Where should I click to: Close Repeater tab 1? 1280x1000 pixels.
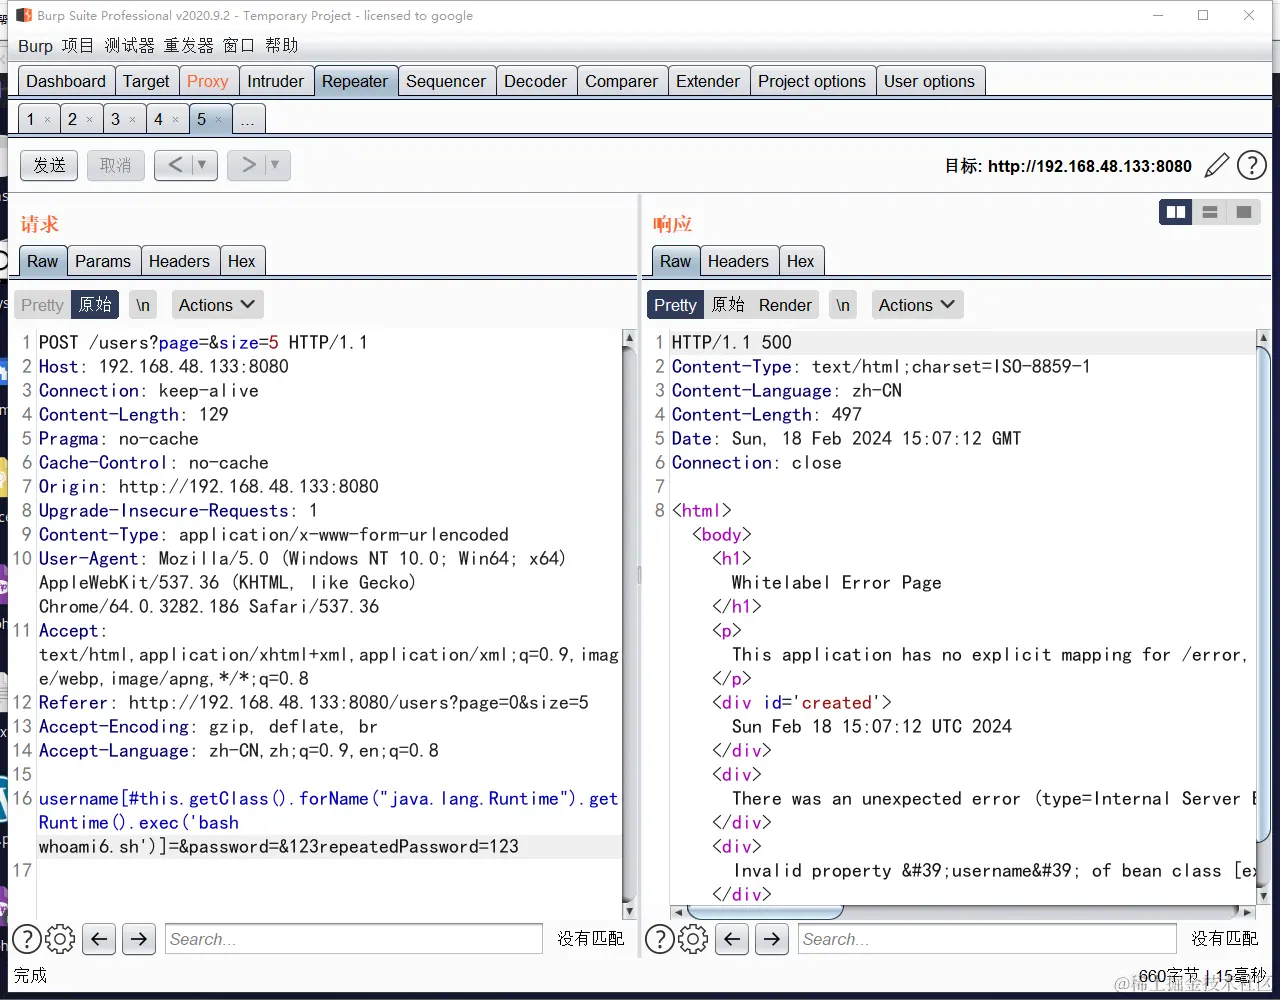click(x=47, y=120)
